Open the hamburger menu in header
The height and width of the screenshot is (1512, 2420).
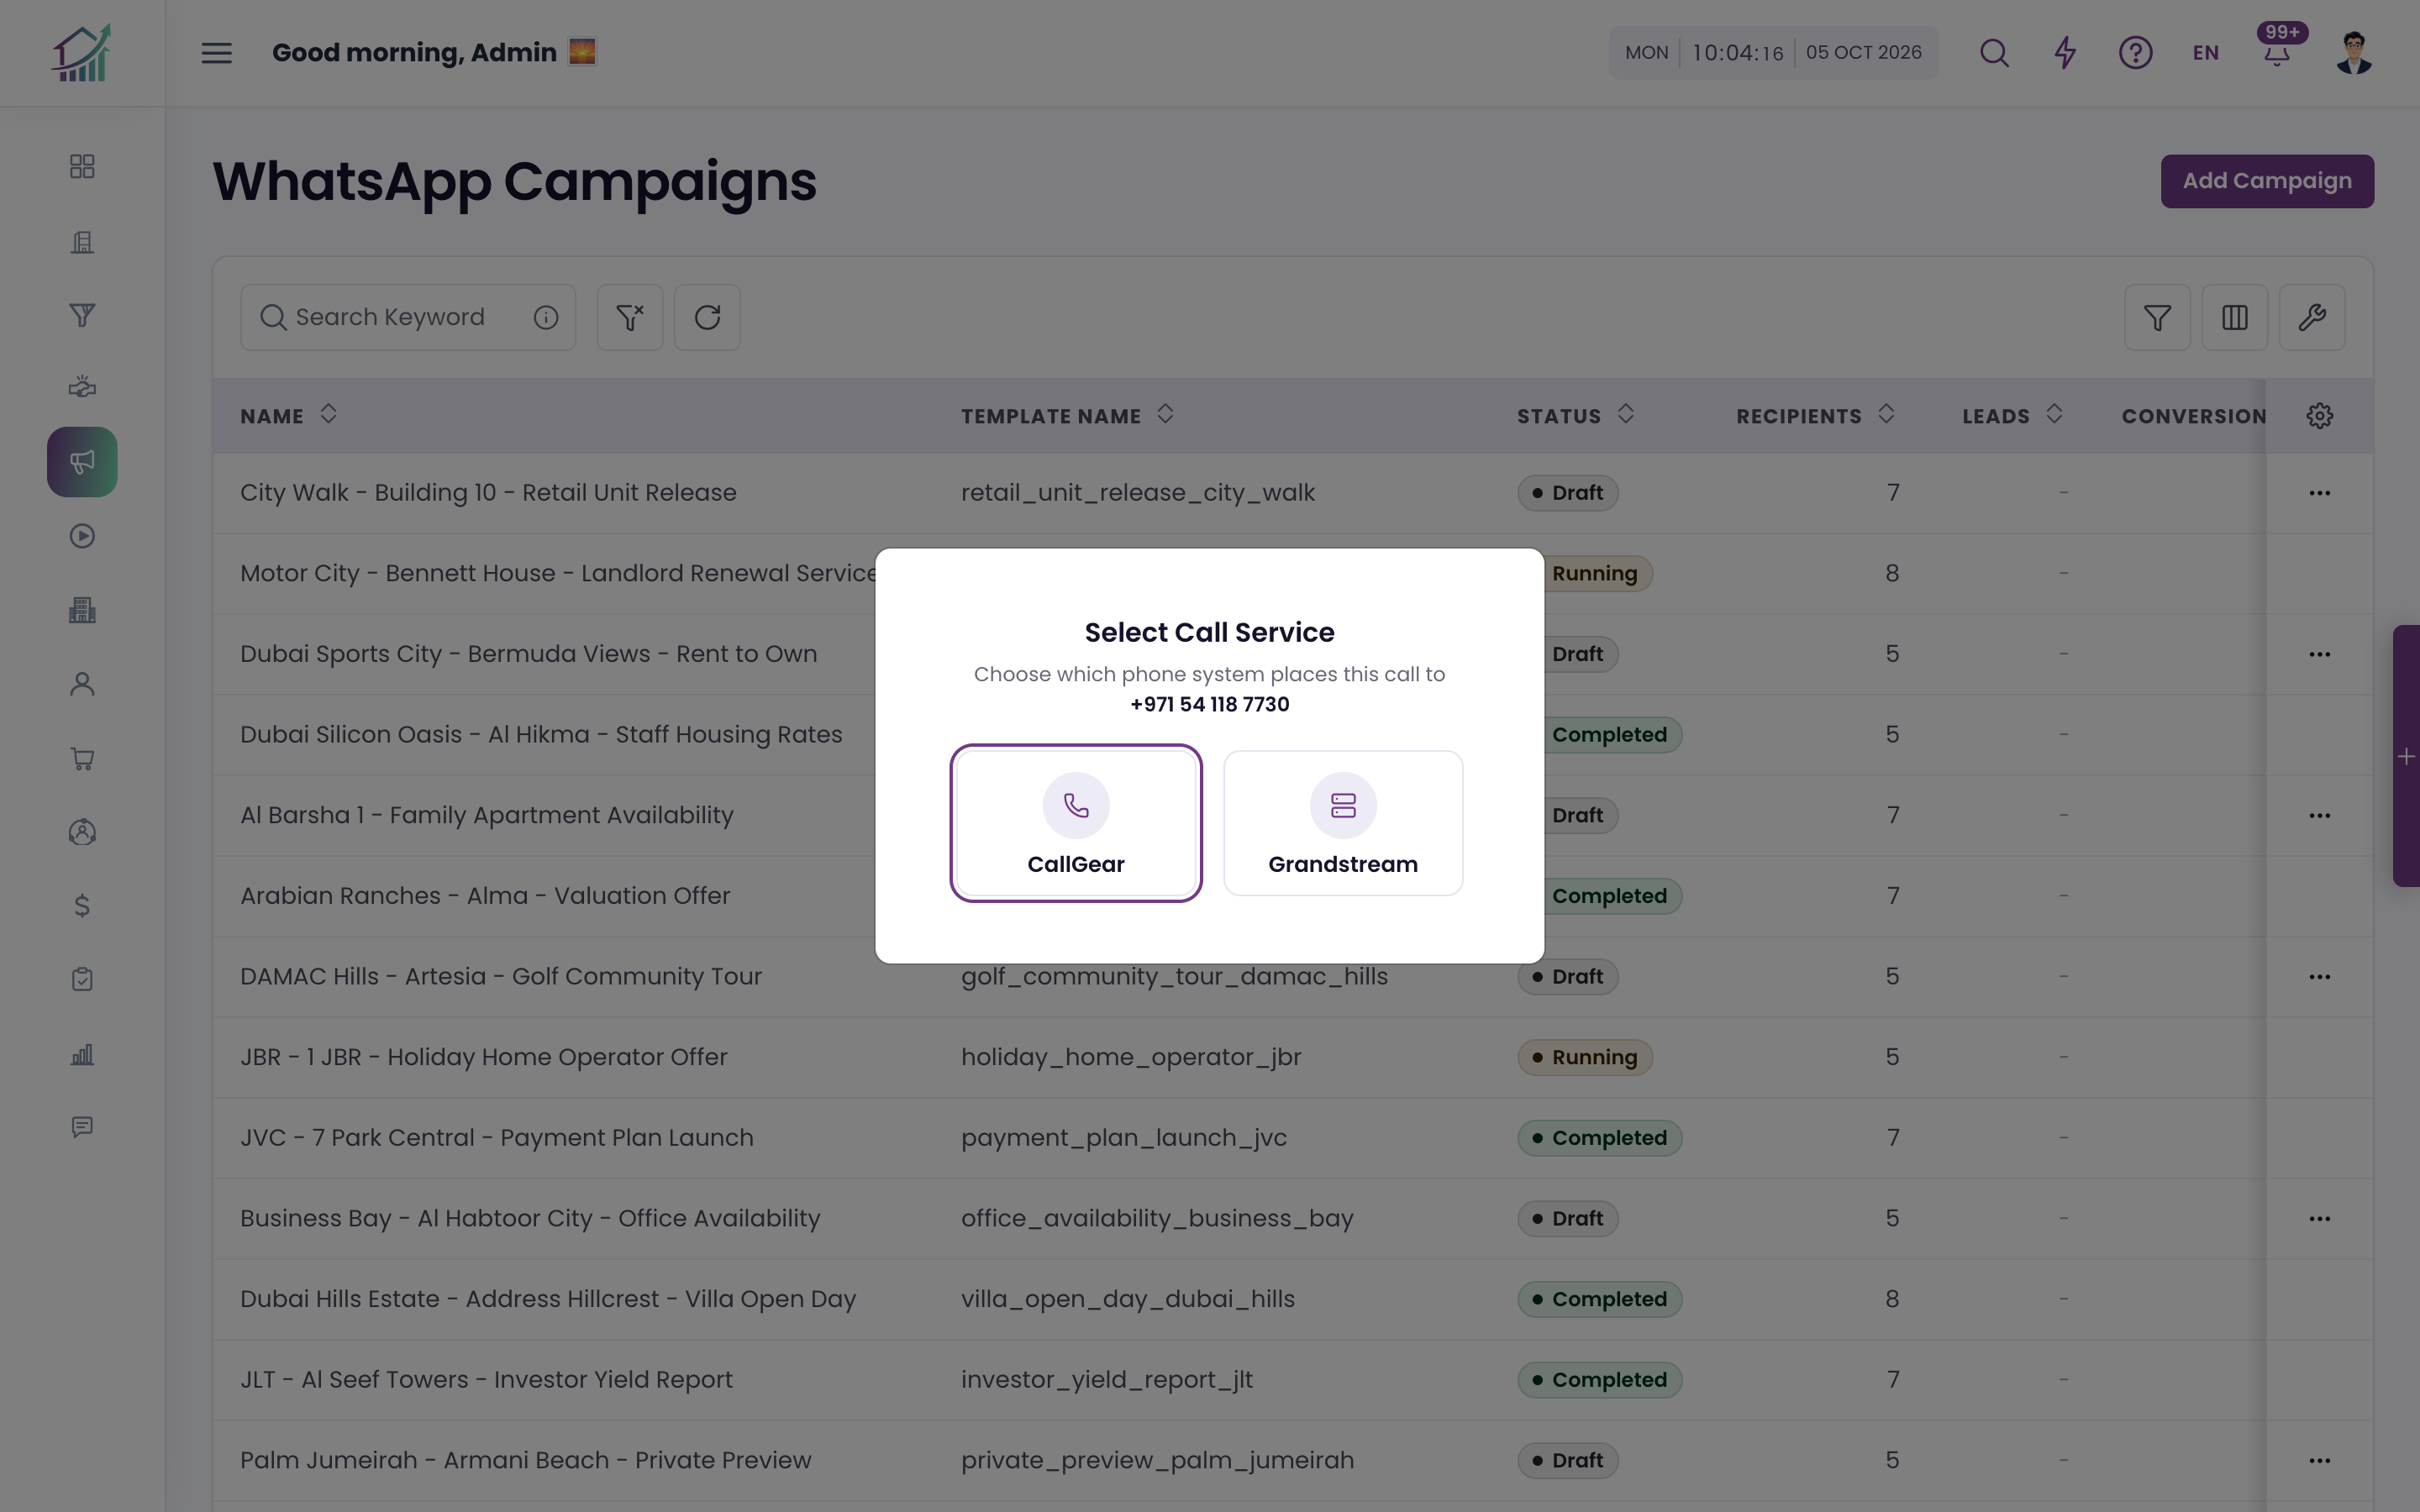pyautogui.click(x=217, y=53)
